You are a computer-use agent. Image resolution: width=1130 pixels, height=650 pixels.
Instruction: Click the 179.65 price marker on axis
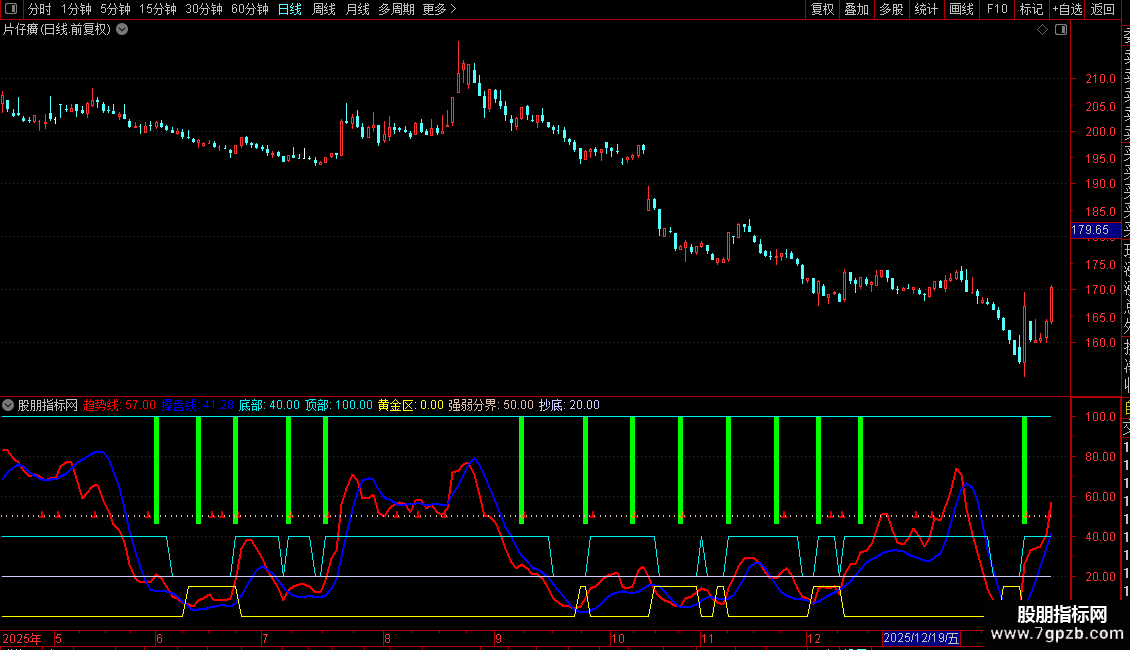(x=1092, y=231)
